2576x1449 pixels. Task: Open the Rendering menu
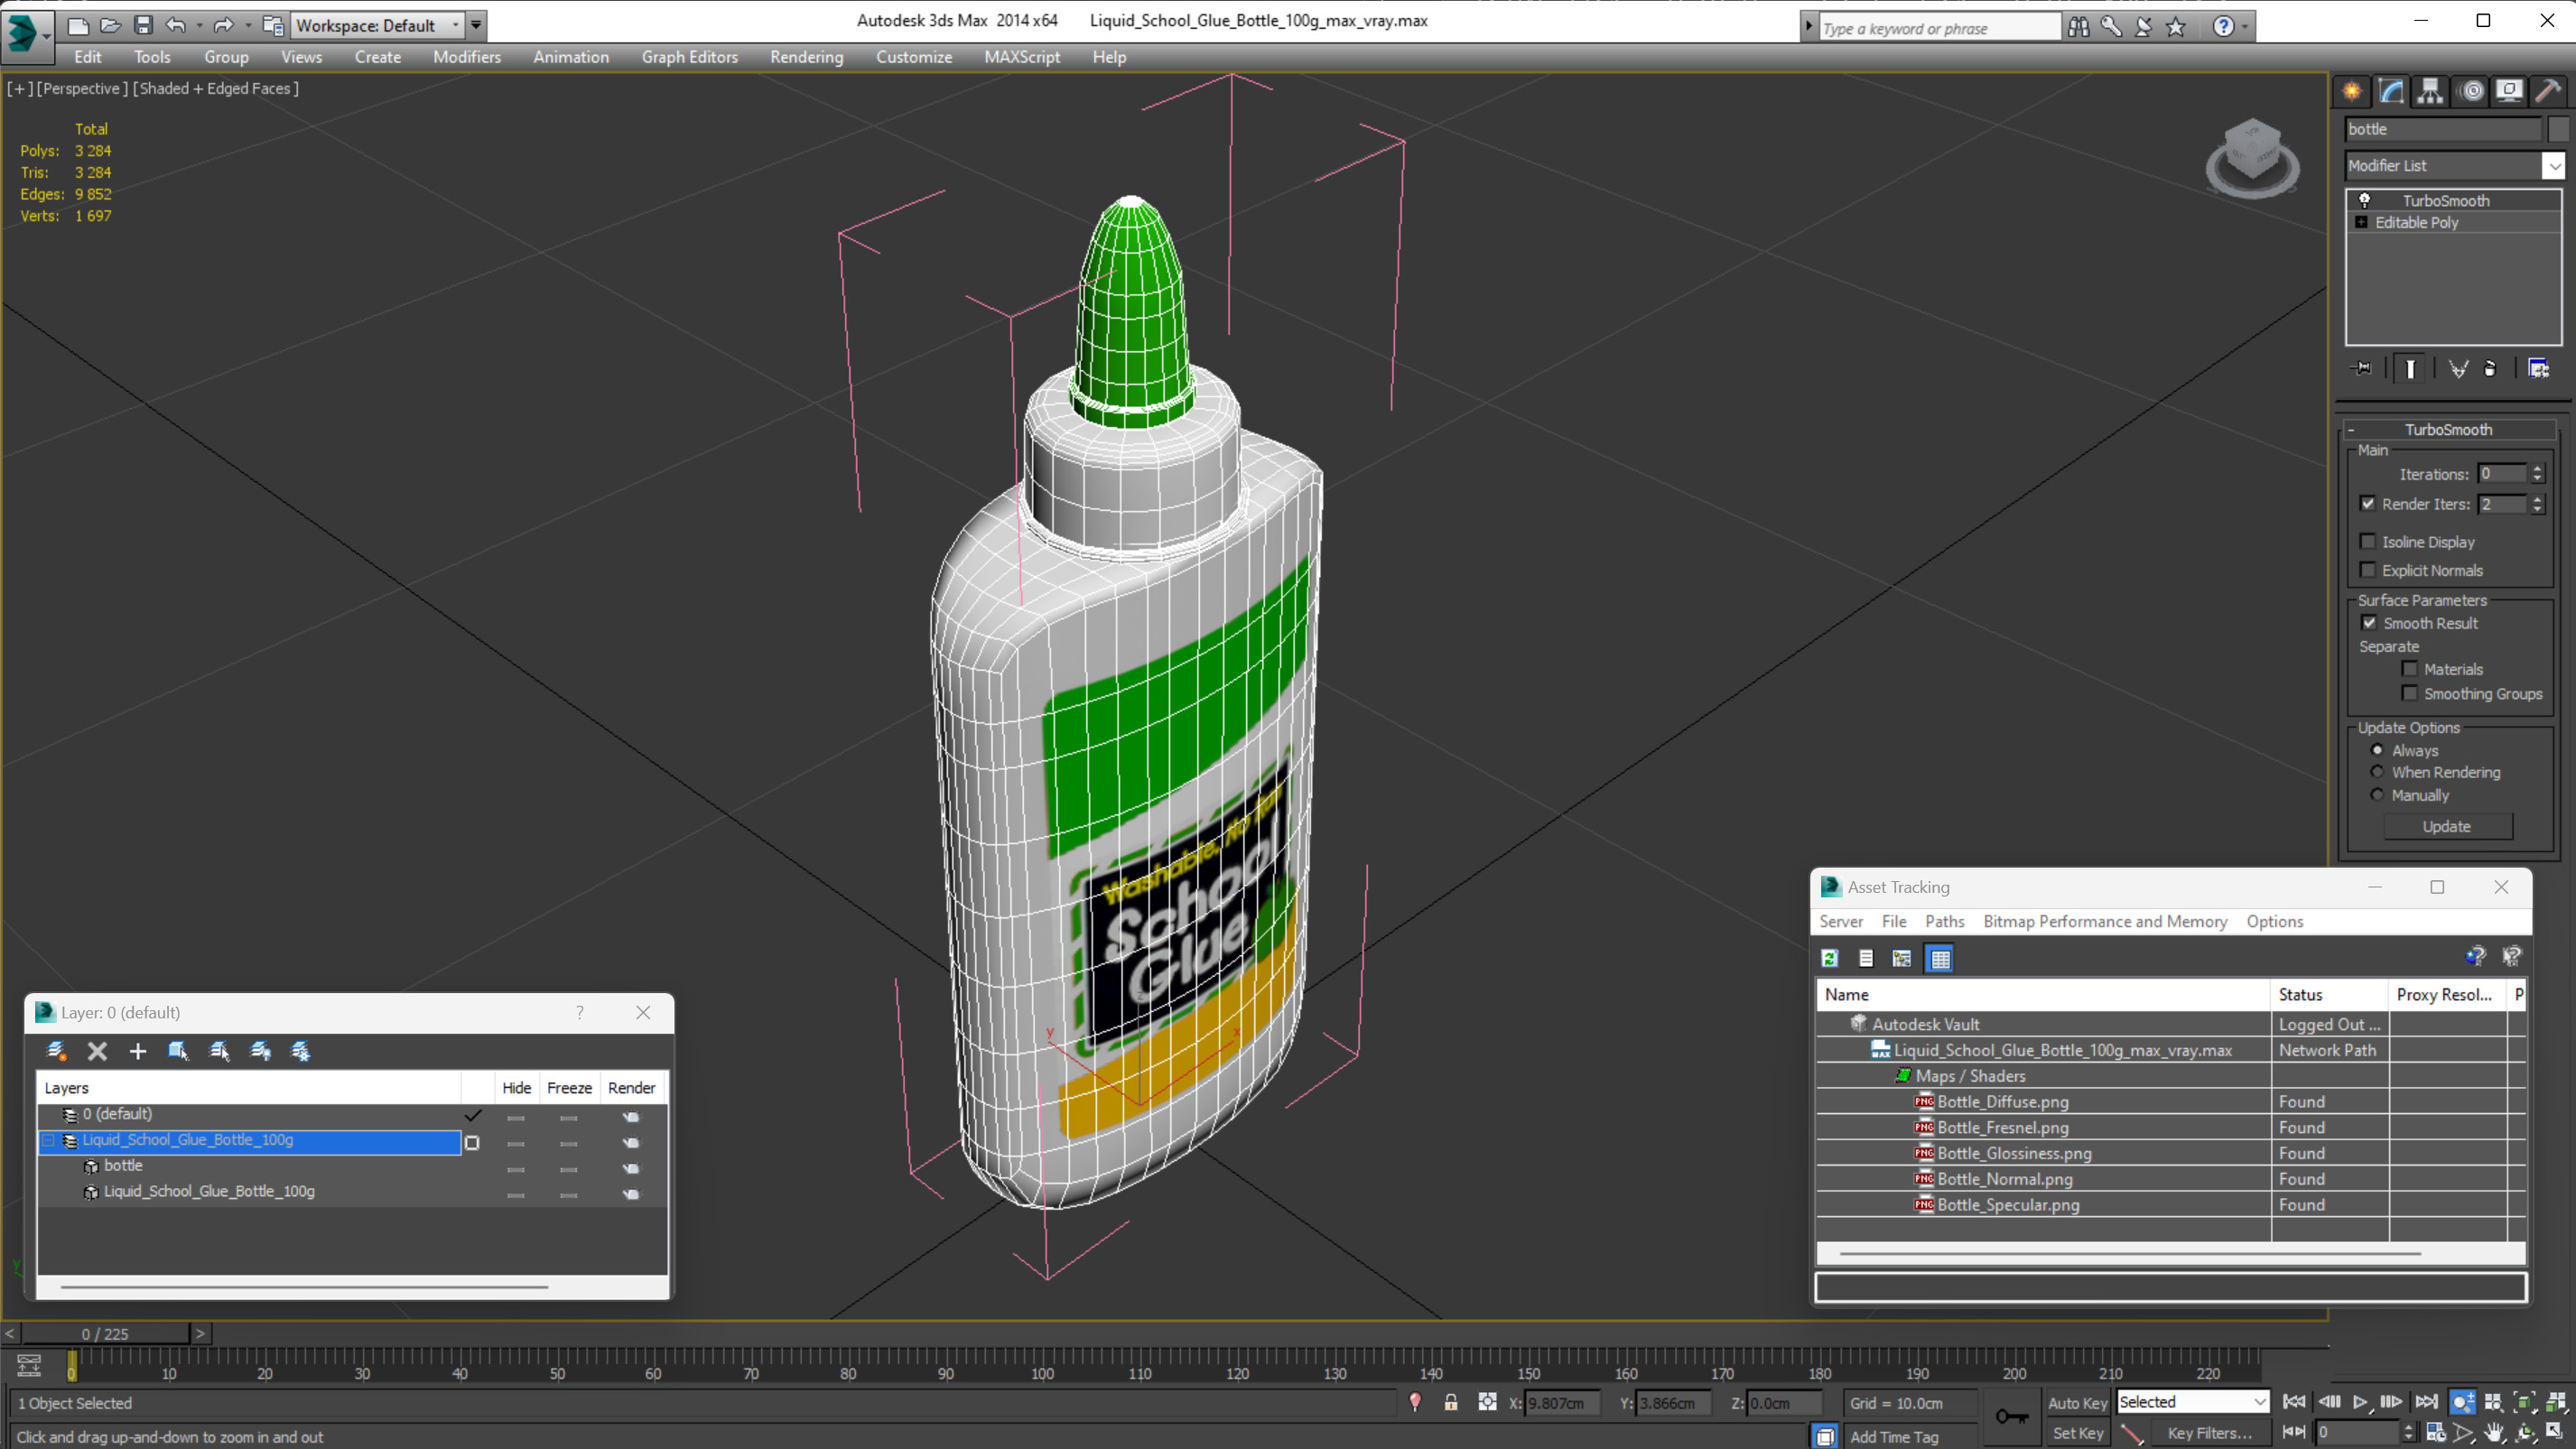pos(805,57)
